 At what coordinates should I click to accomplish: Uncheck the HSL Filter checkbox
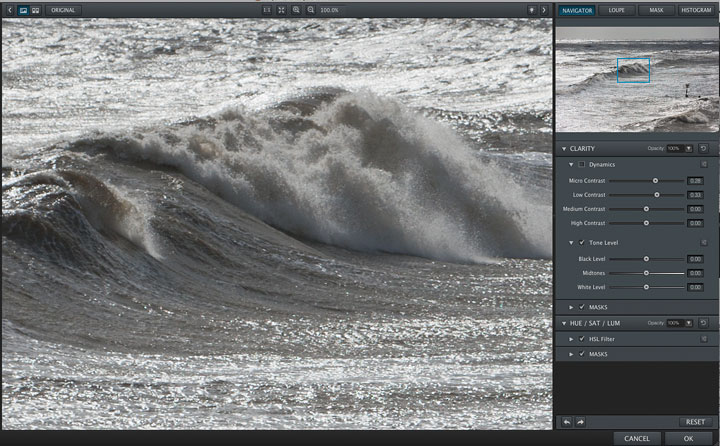tap(582, 339)
